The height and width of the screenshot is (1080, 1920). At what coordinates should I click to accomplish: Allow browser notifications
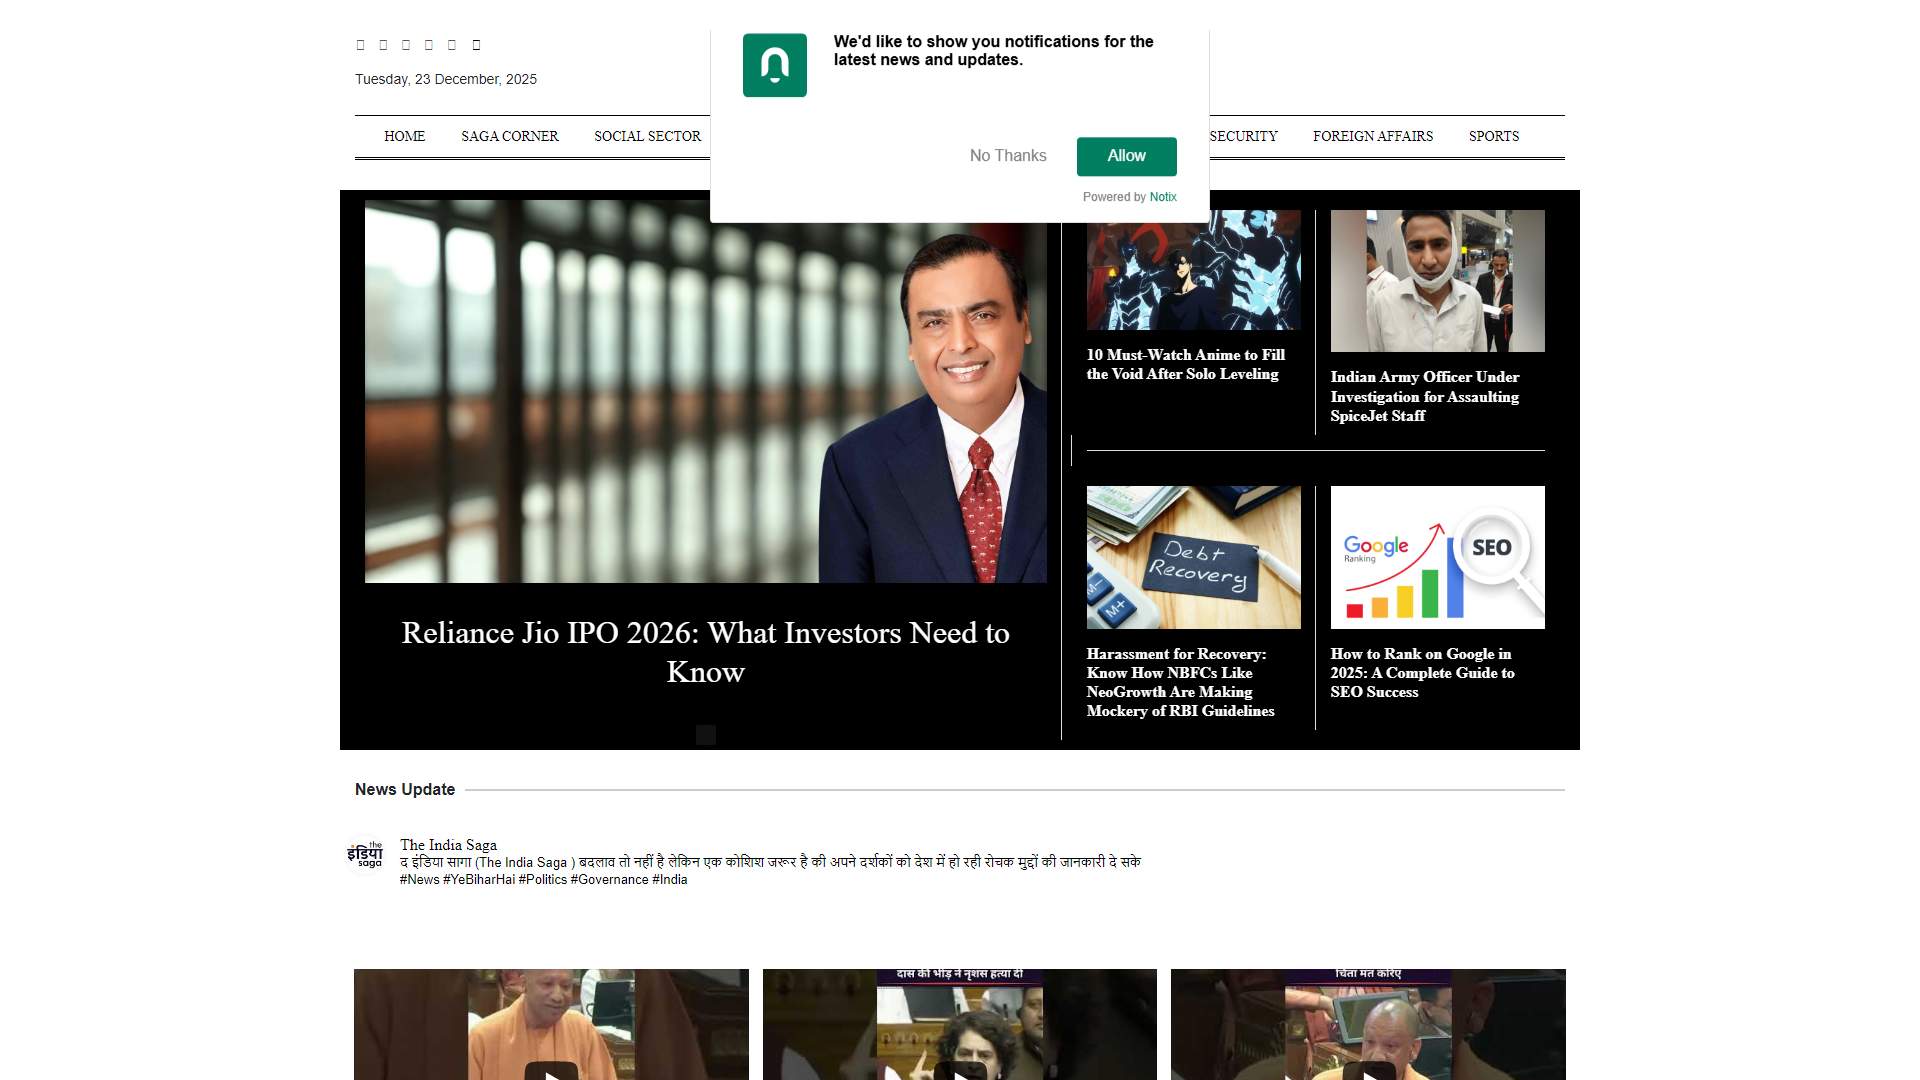pos(1126,156)
